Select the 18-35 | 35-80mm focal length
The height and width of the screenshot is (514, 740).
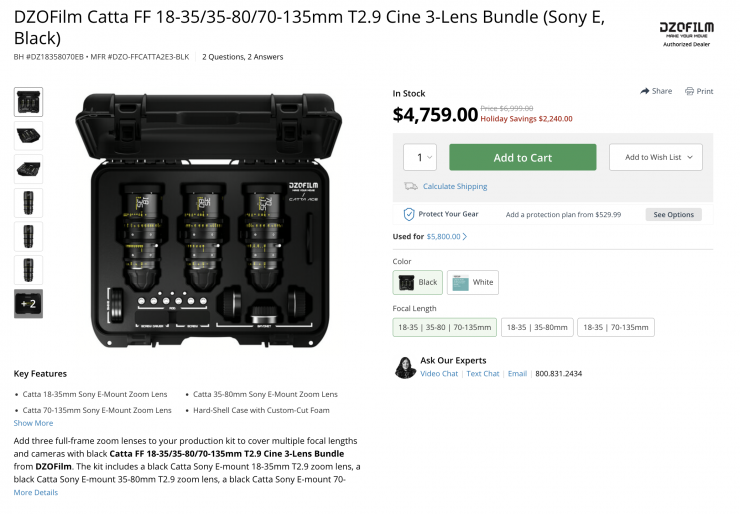click(537, 327)
